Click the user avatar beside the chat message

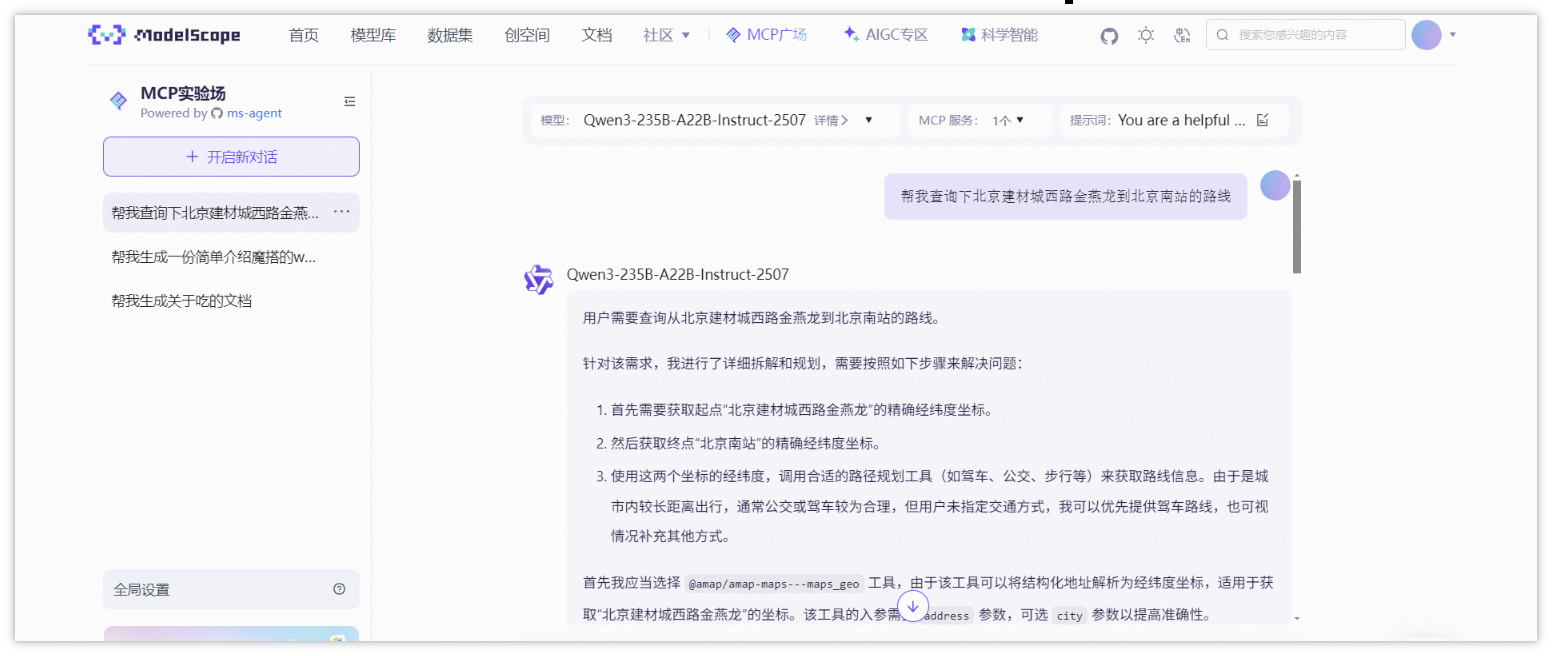coord(1275,185)
